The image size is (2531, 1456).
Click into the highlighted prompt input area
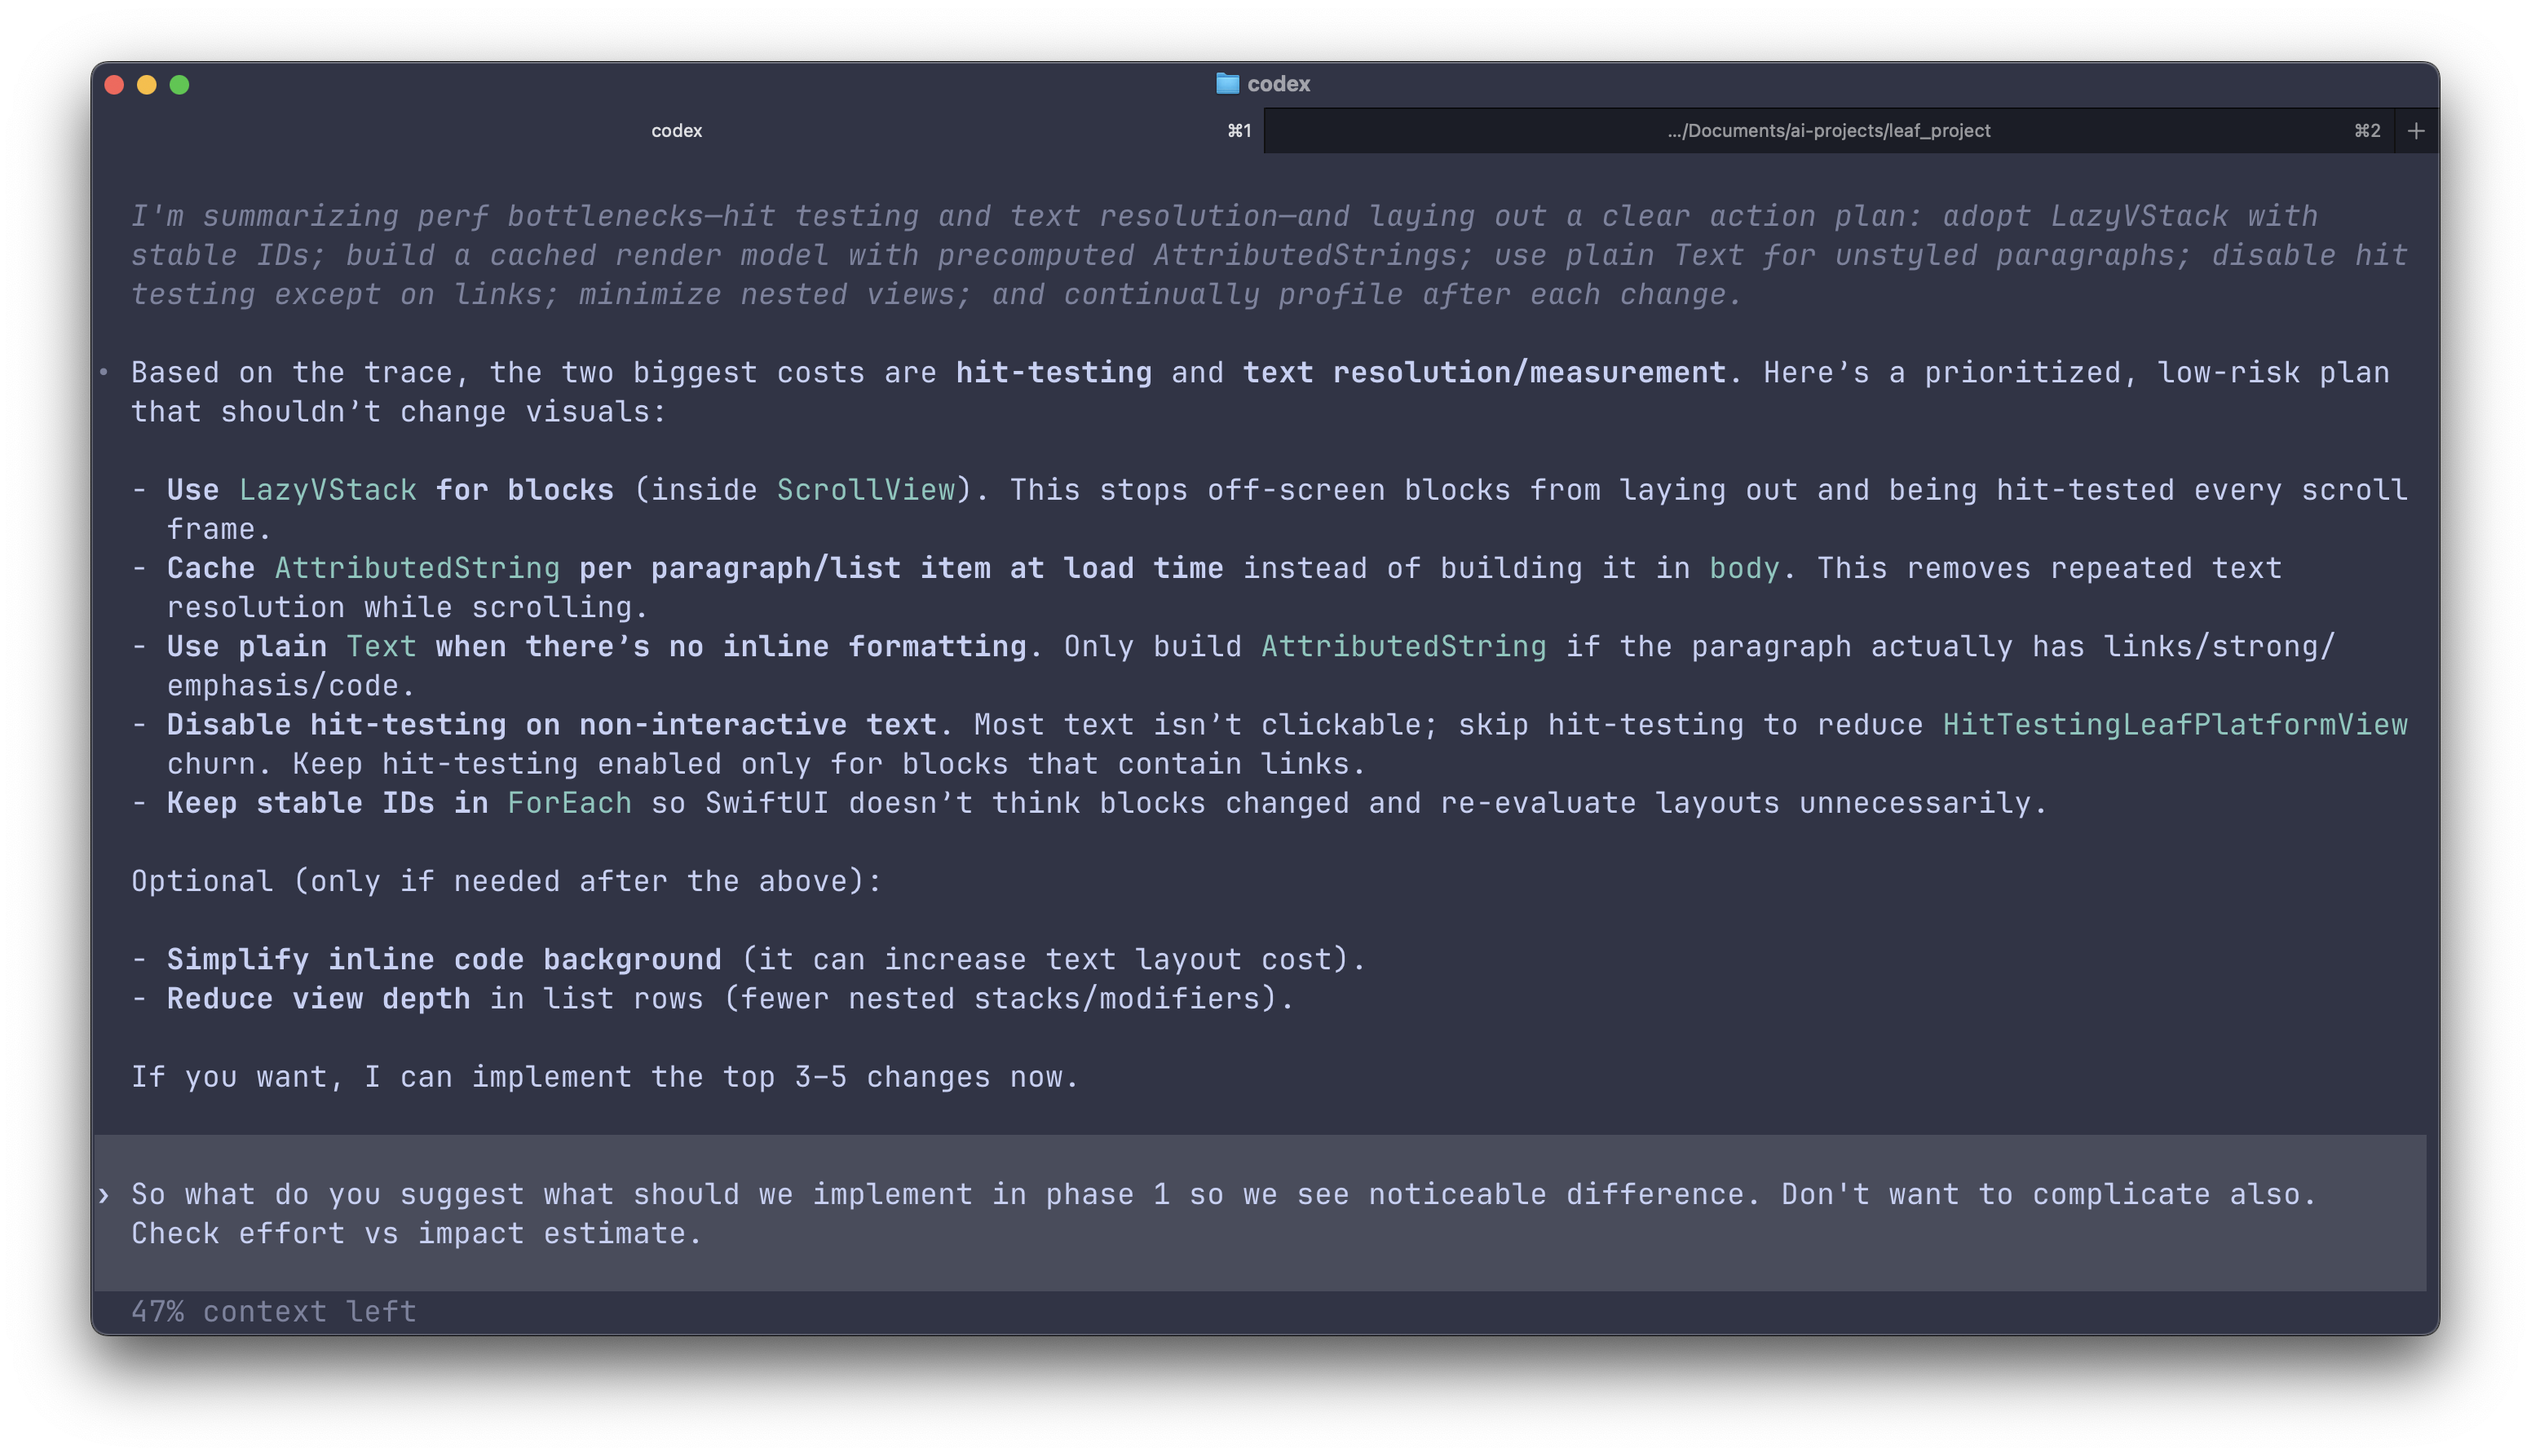1200,1213
